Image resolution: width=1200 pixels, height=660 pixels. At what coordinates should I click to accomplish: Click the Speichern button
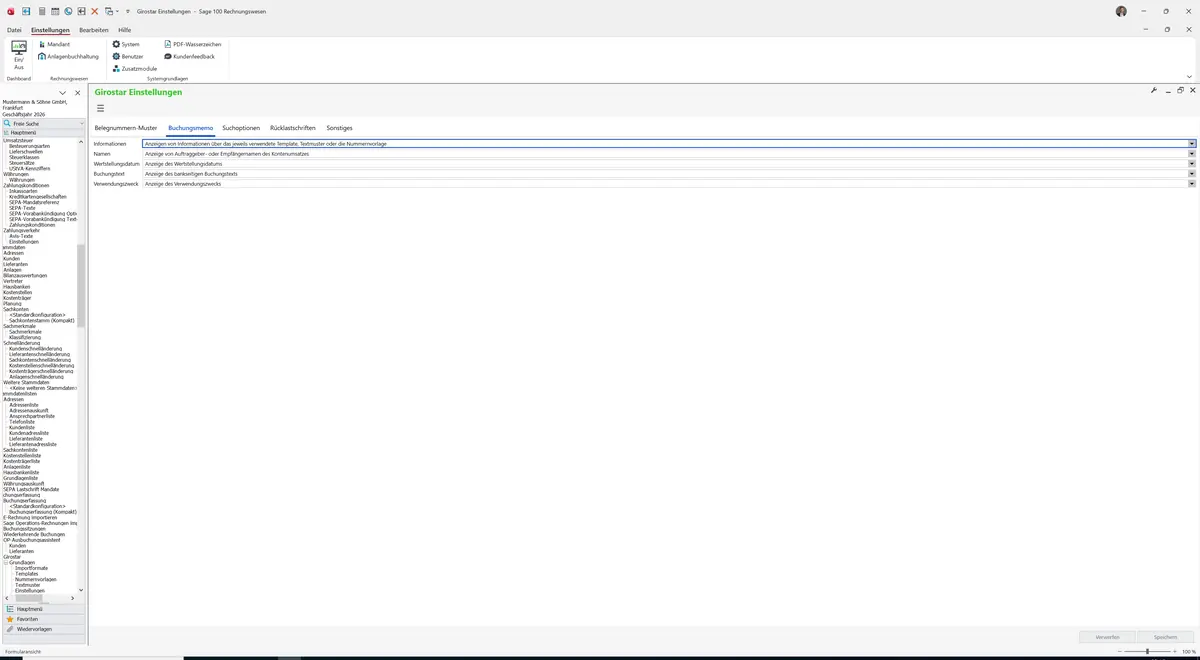1165,636
